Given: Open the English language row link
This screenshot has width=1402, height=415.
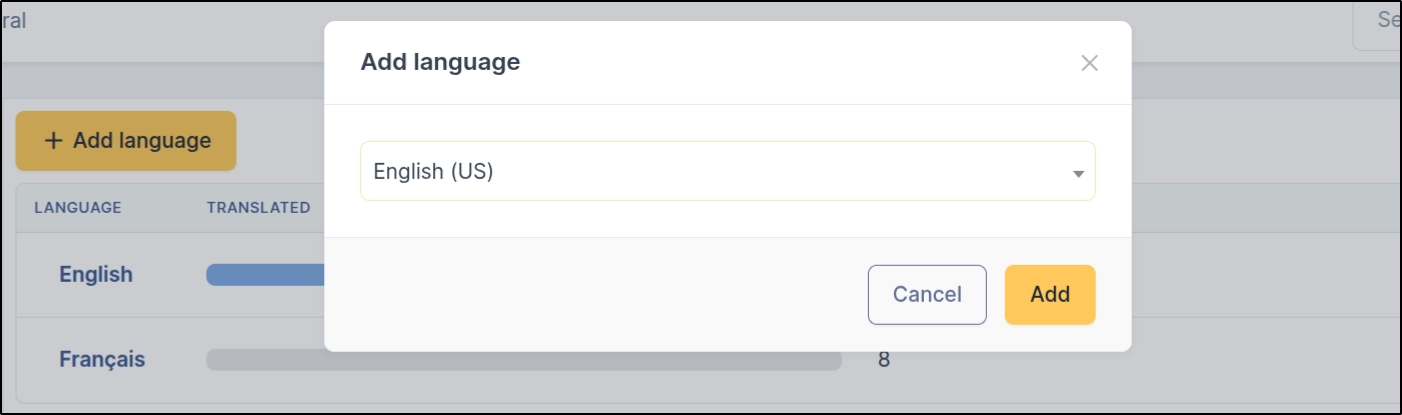Looking at the screenshot, I should click(95, 274).
